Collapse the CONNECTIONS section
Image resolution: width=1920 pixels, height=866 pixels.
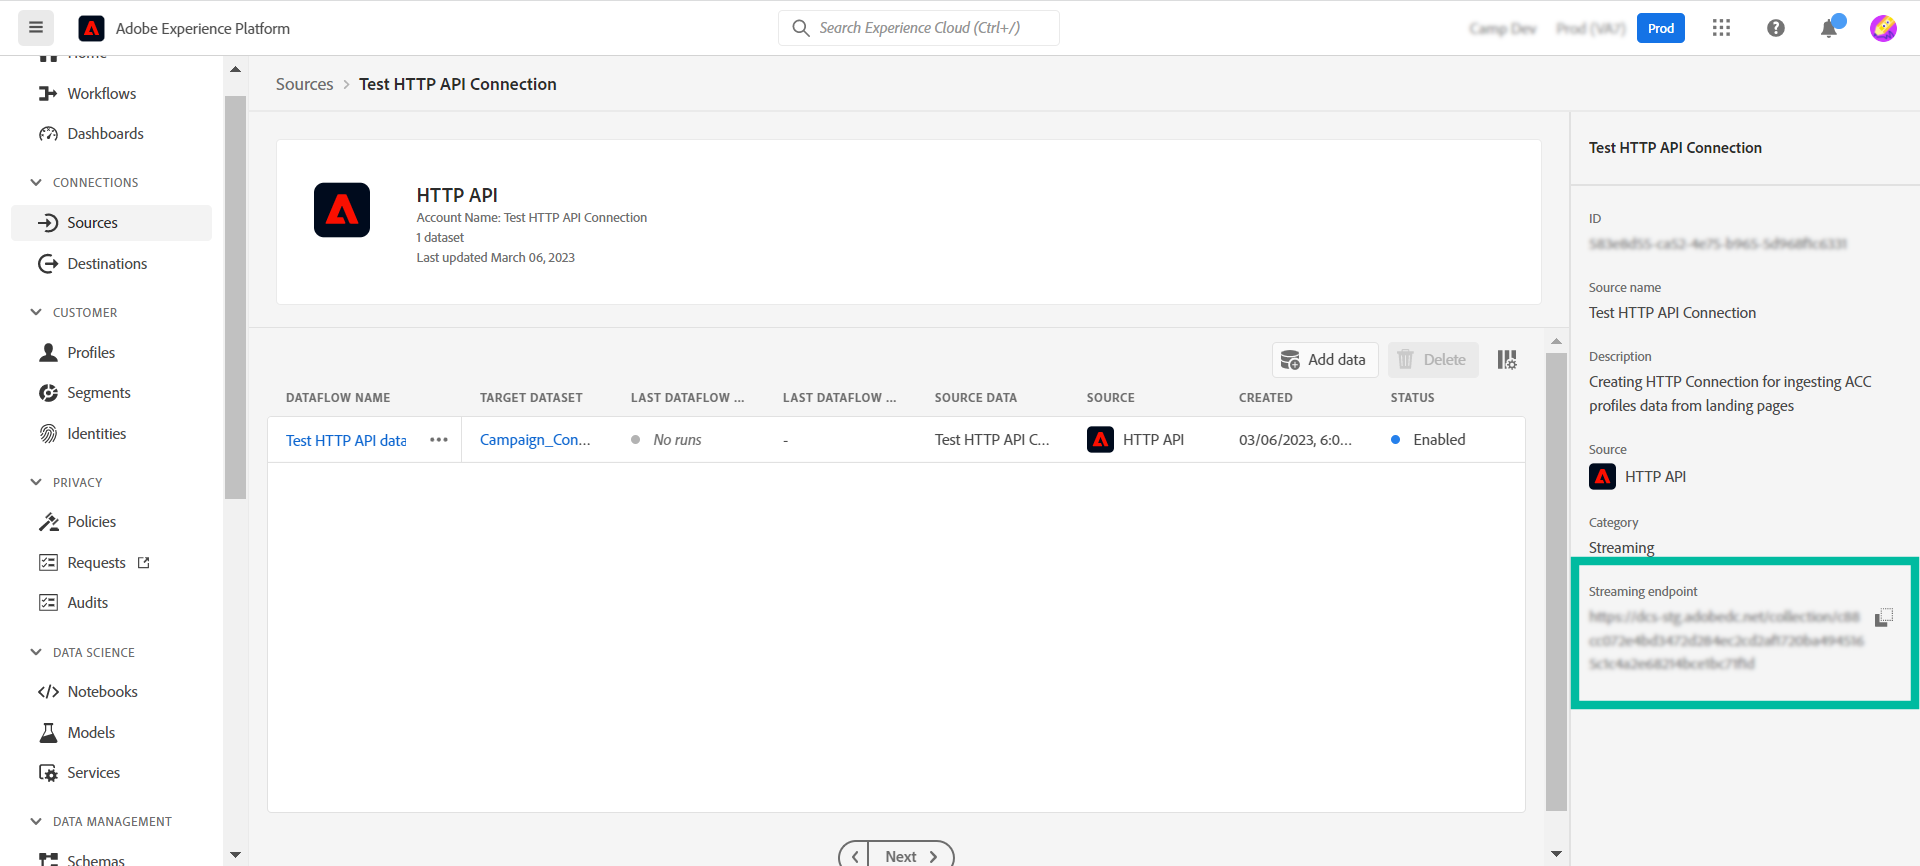(36, 182)
